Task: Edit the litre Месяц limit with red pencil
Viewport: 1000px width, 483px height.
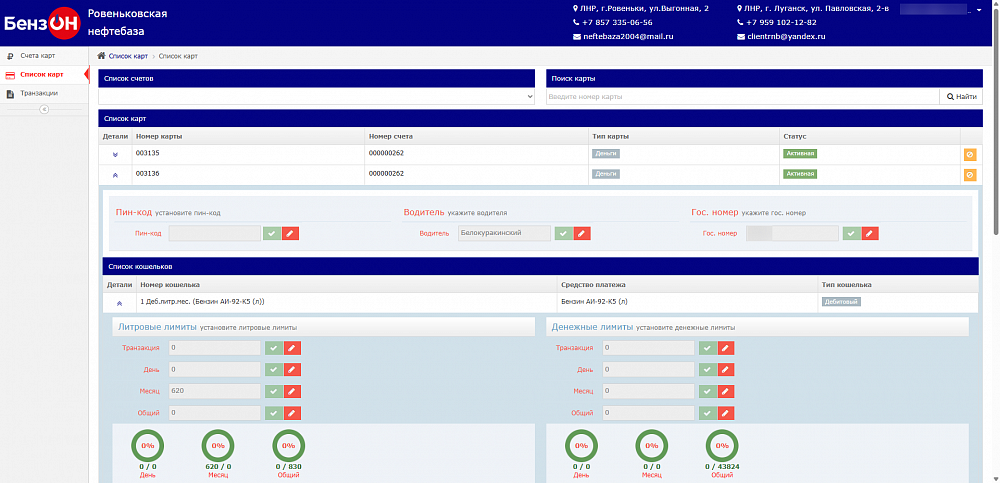Action: 292,391
